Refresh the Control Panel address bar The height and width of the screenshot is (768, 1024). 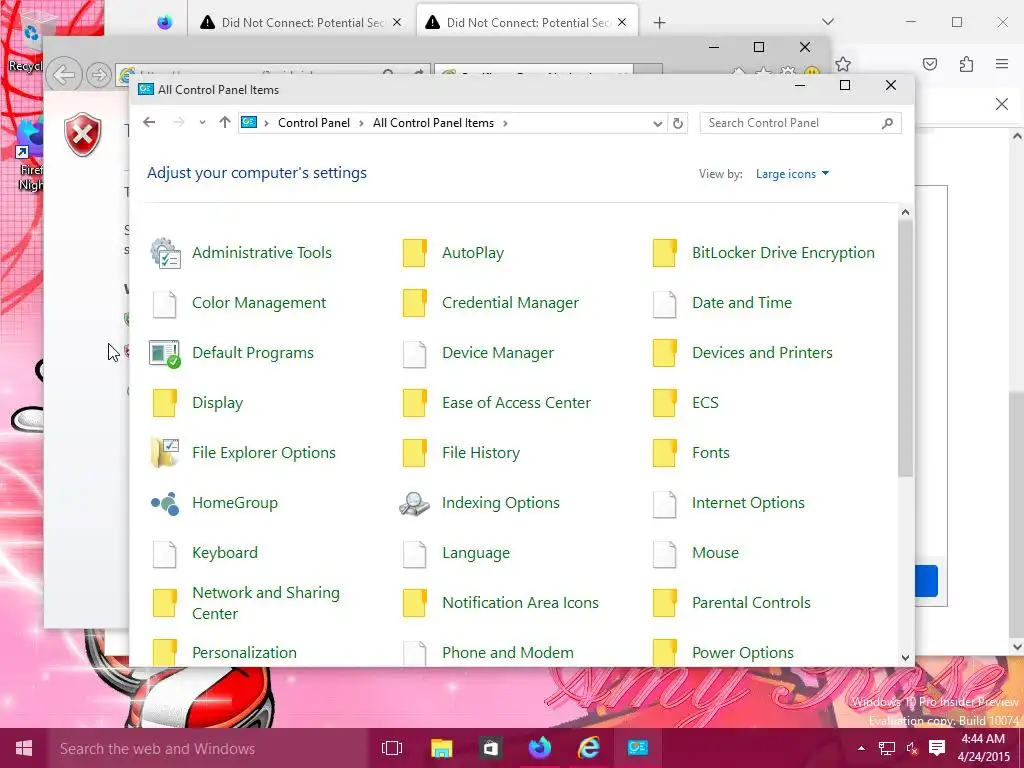coord(678,123)
